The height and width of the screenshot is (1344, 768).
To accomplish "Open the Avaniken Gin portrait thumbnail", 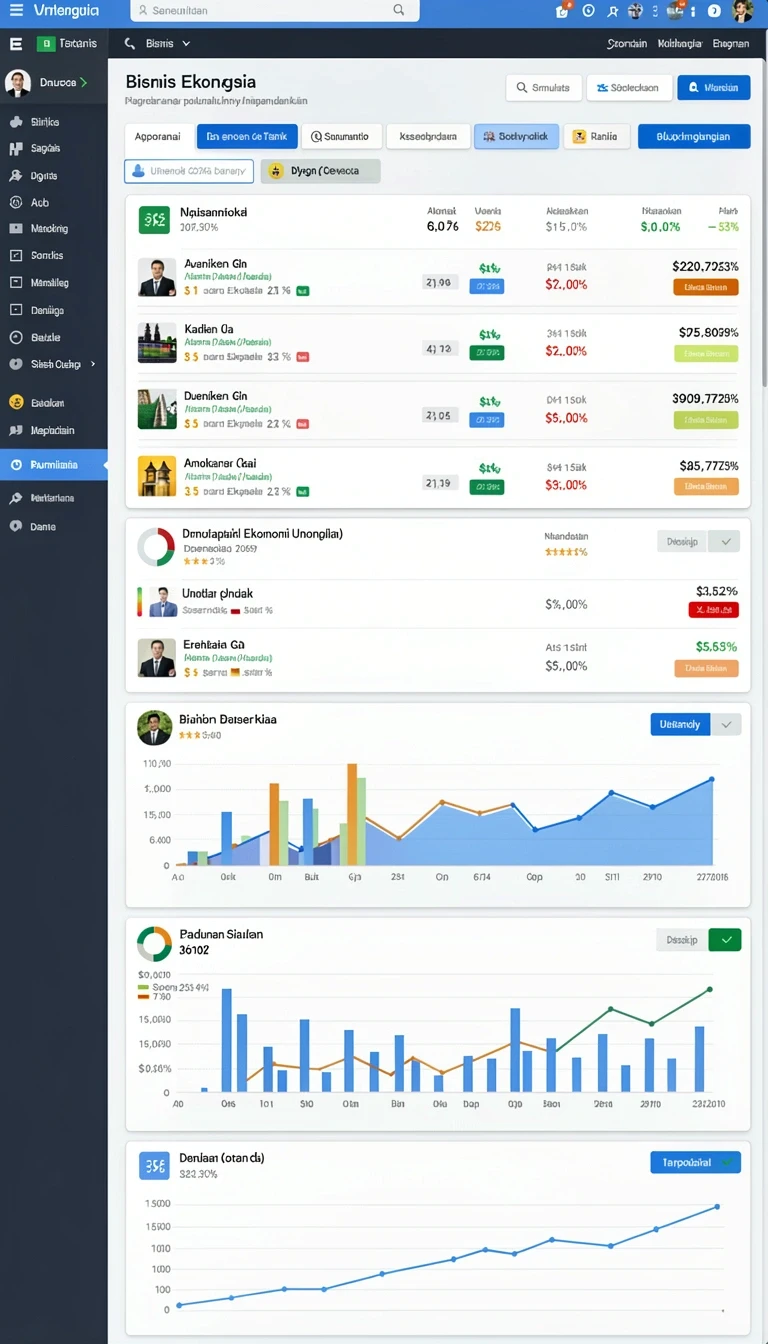I will pos(157,277).
